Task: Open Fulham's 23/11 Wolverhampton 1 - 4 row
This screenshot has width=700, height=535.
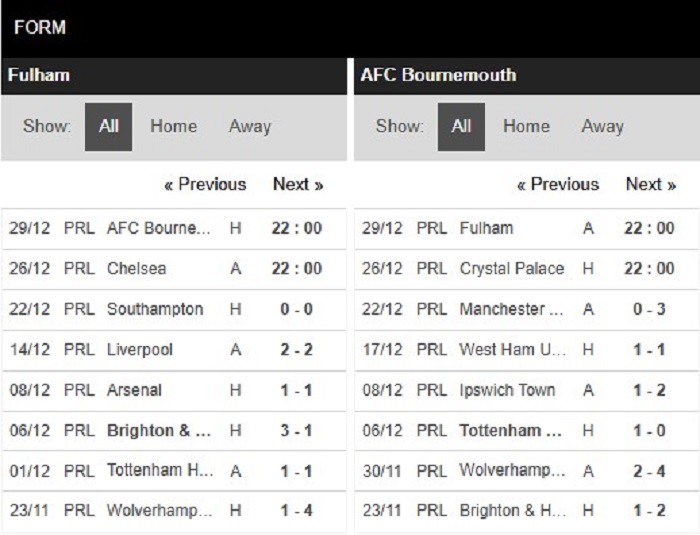Action: 174,511
